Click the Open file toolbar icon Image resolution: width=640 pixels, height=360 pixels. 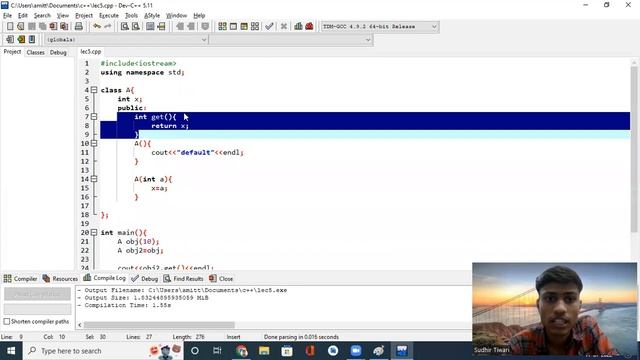(20, 27)
